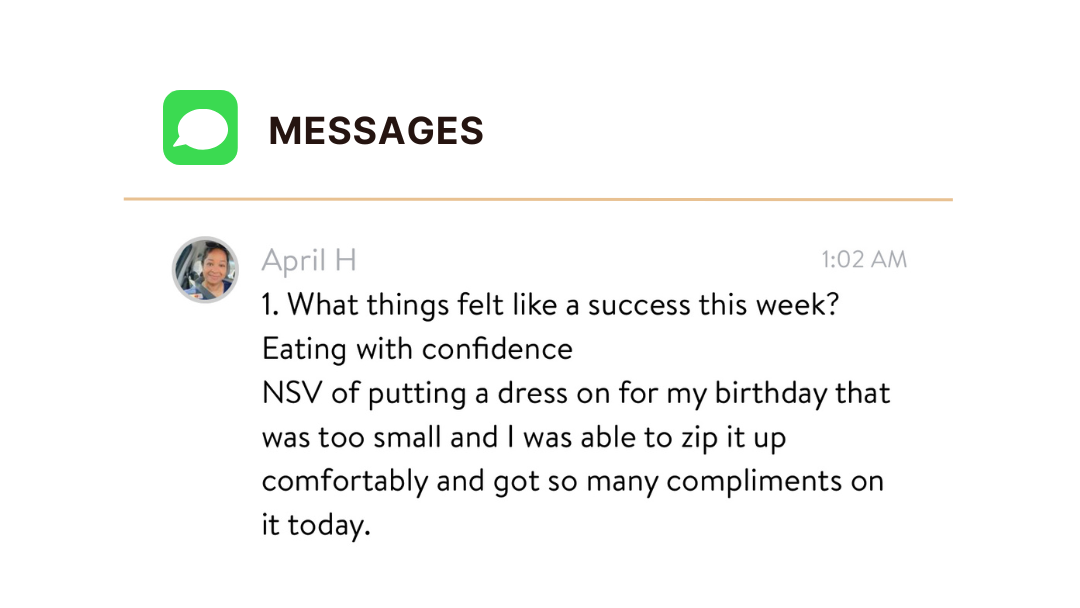
Task: Select the sender name April H
Action: 309,261
